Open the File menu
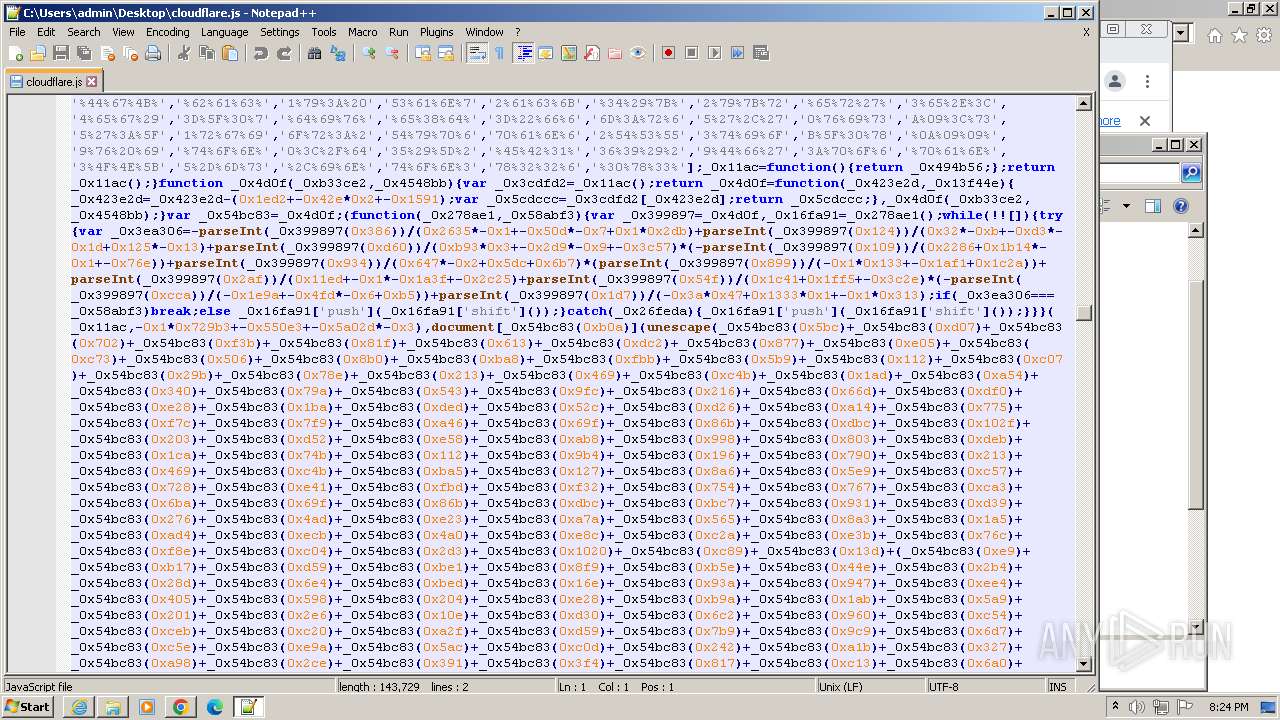The image size is (1280, 720). (x=17, y=32)
